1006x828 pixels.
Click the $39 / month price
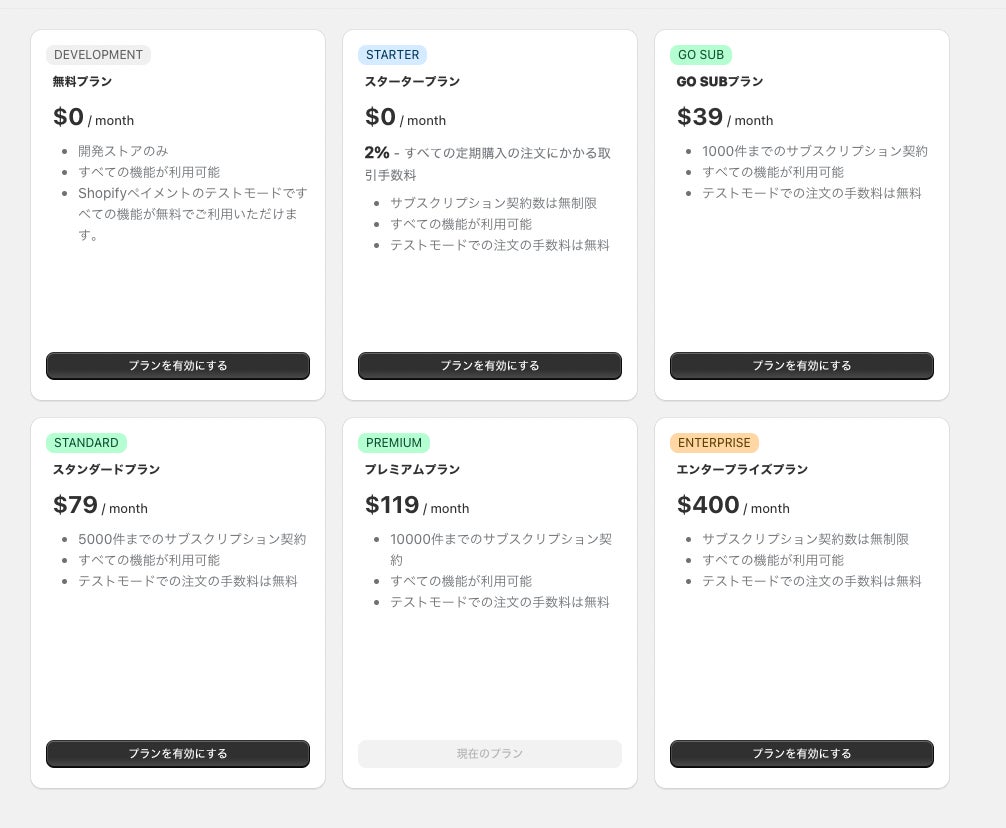(x=725, y=118)
